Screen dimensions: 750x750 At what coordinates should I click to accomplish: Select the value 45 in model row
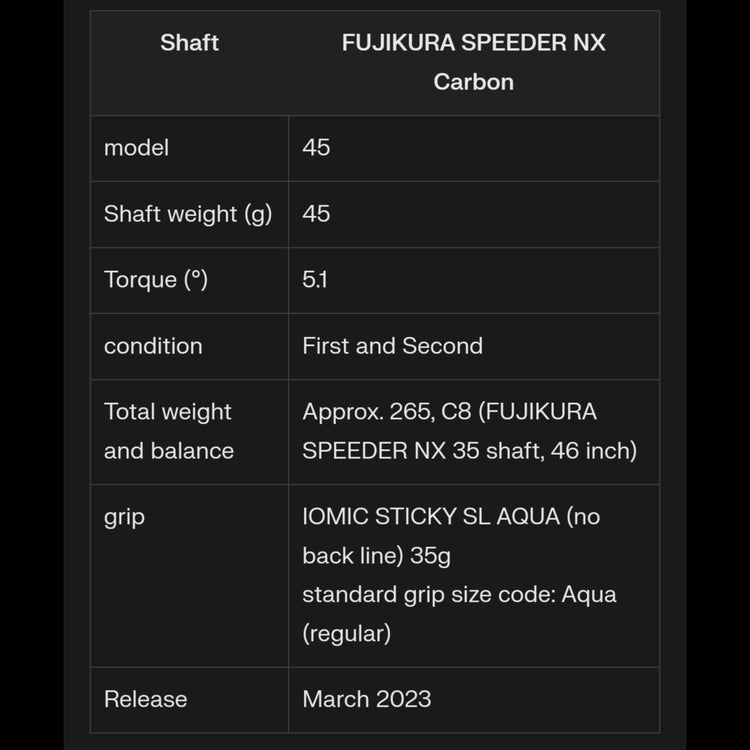(316, 148)
